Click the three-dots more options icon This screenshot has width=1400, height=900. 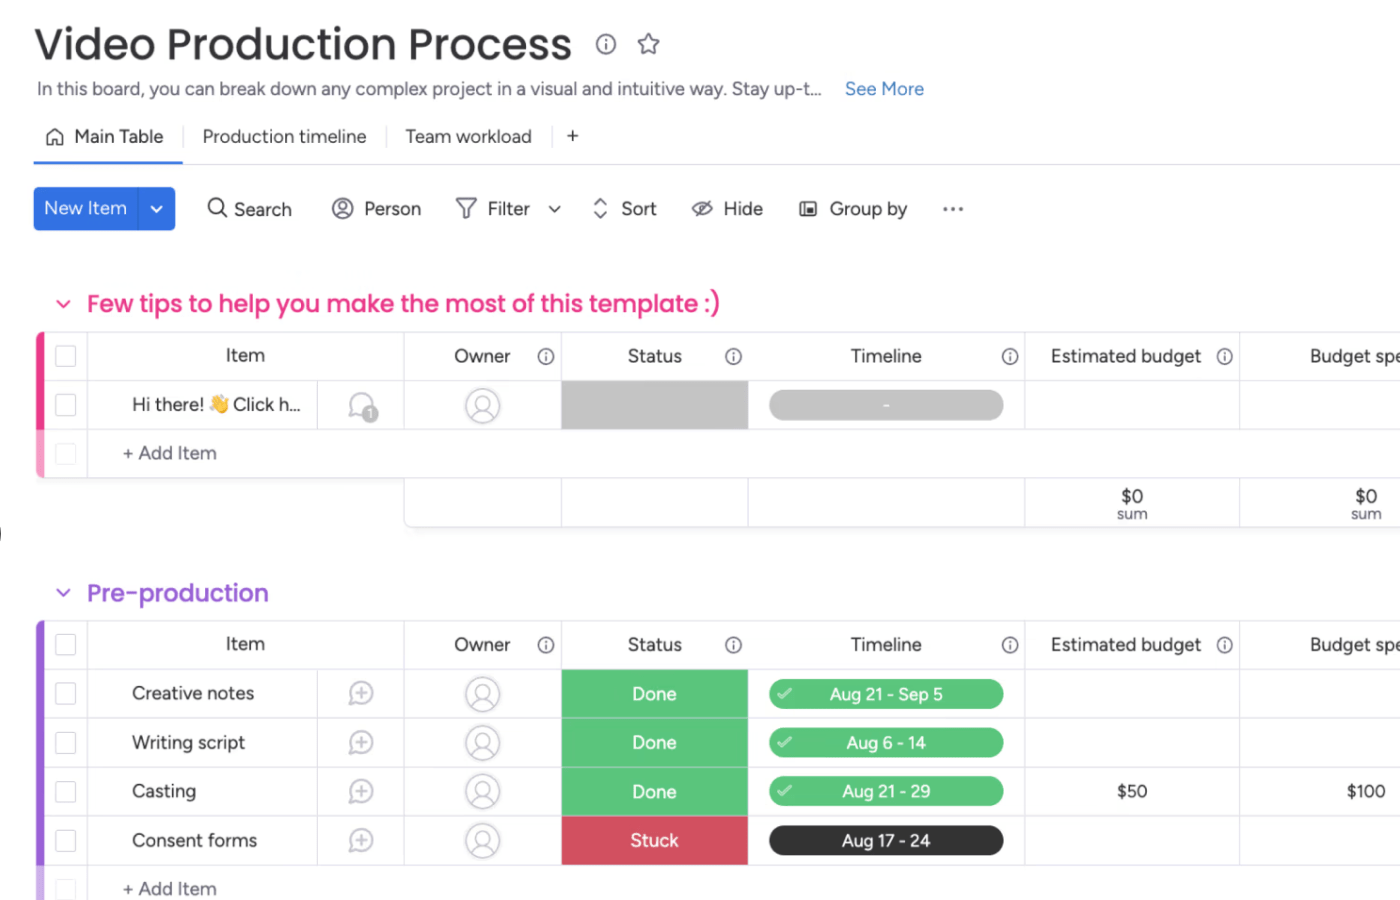[952, 209]
